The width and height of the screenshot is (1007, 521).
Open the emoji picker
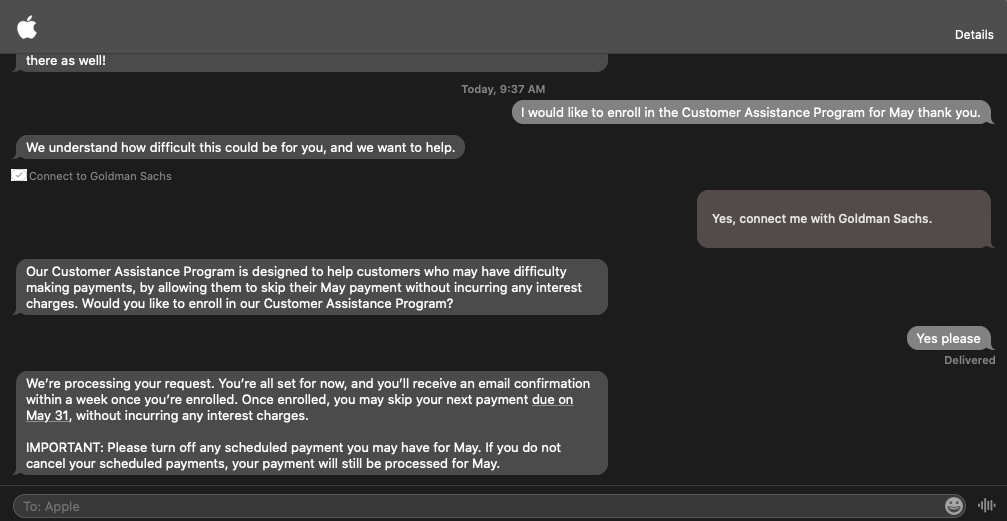tap(954, 506)
